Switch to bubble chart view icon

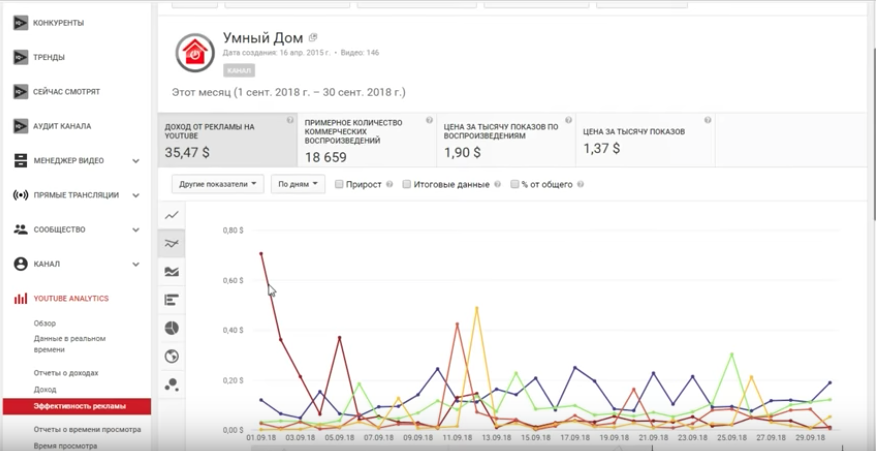click(172, 384)
